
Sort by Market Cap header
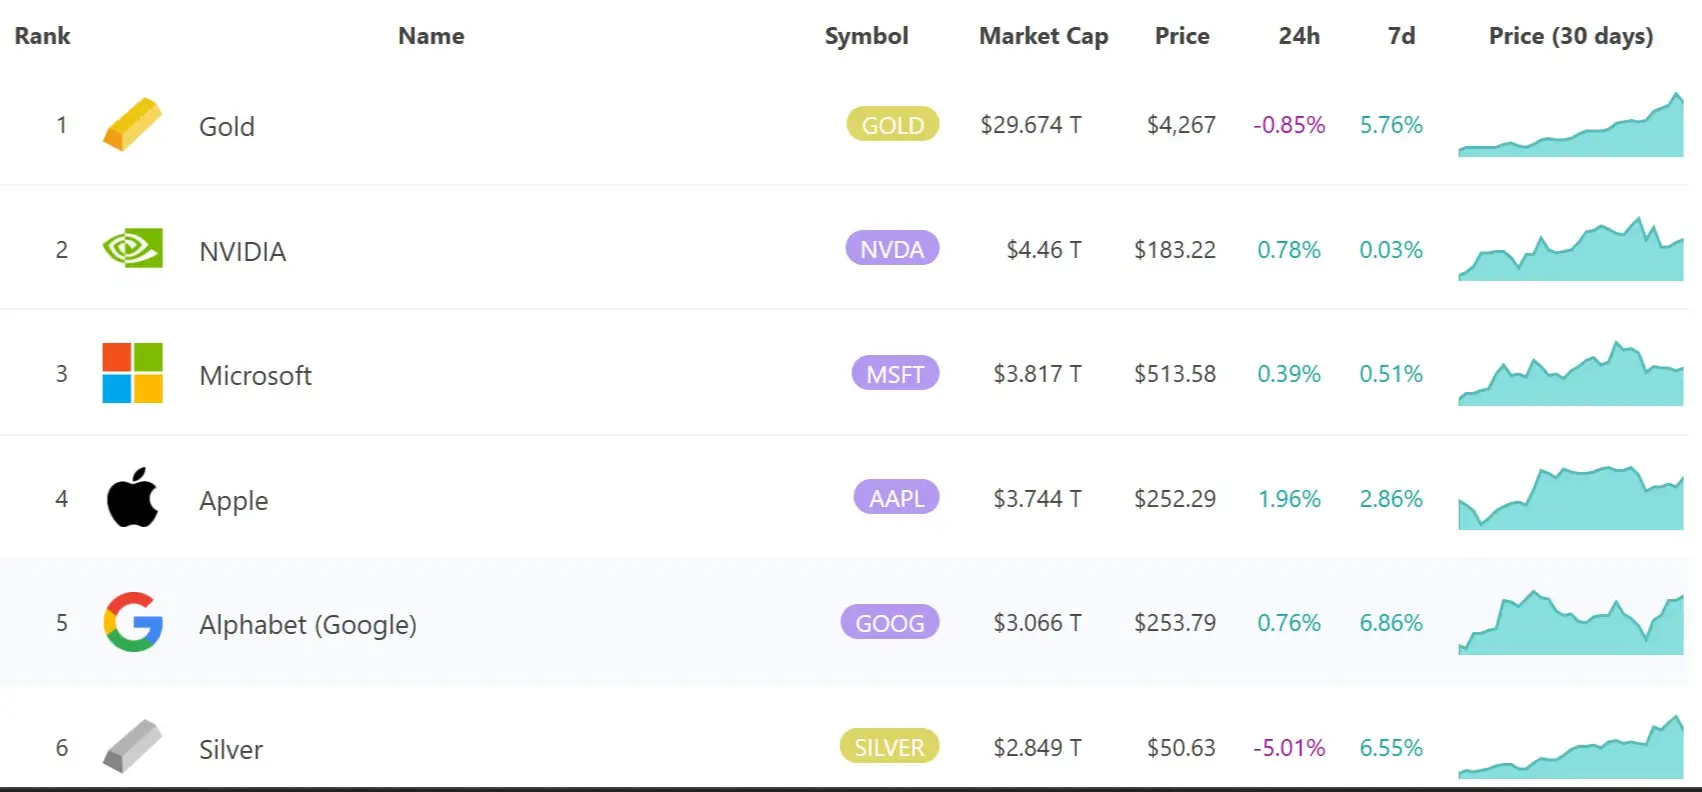pos(1043,36)
